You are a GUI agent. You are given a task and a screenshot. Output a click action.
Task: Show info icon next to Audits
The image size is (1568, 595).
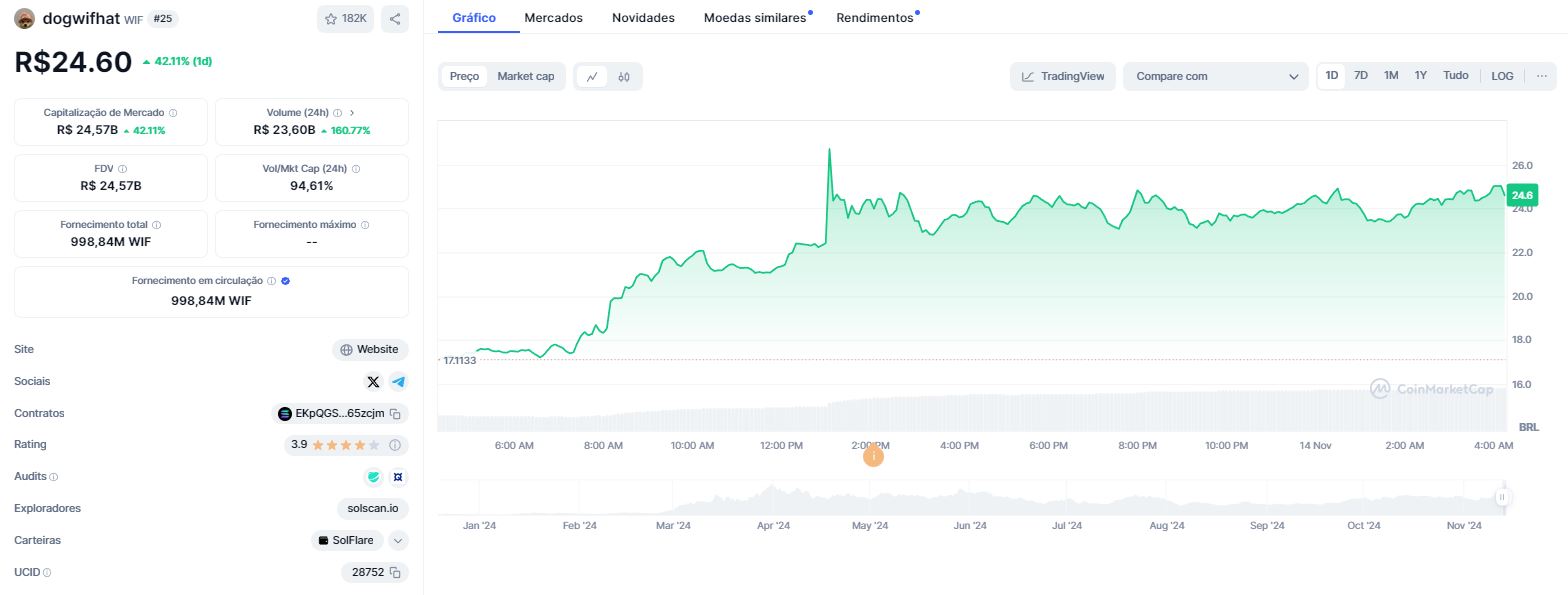pos(54,477)
